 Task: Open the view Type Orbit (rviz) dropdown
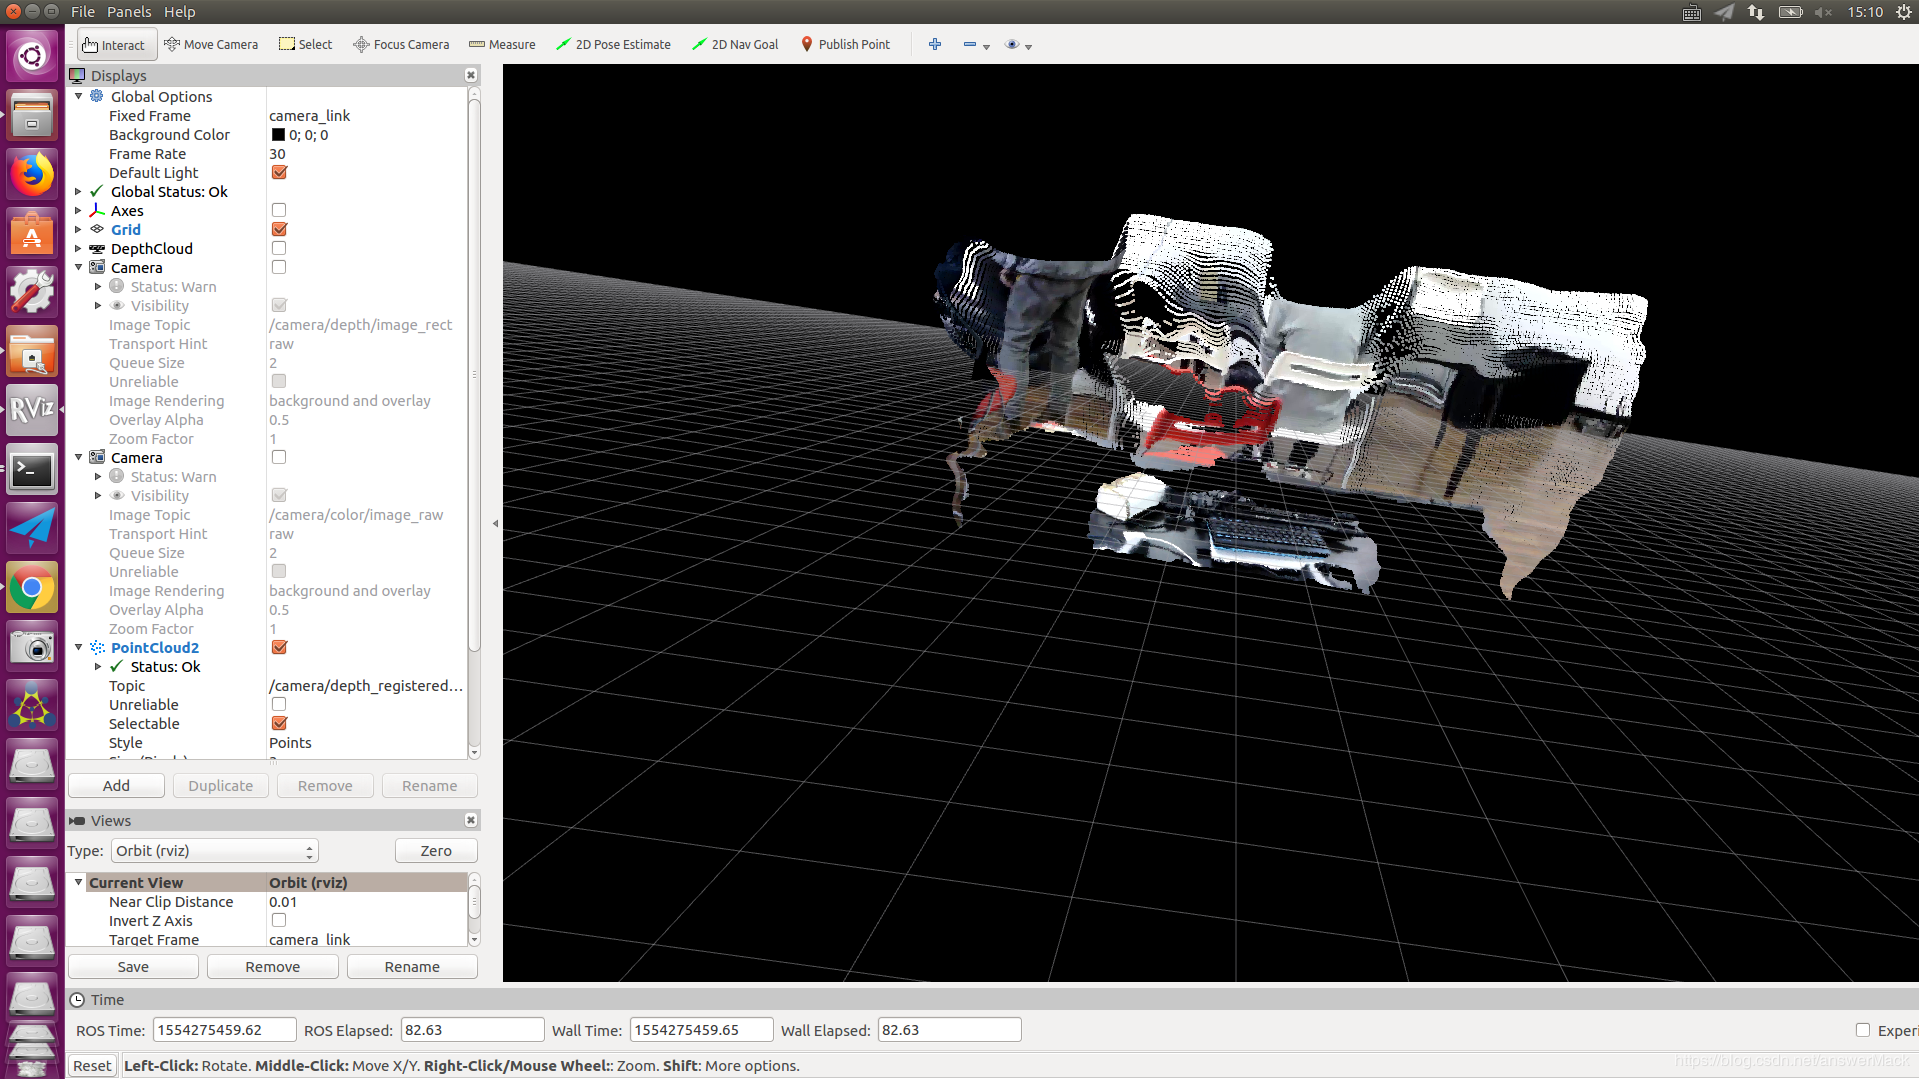pos(214,851)
